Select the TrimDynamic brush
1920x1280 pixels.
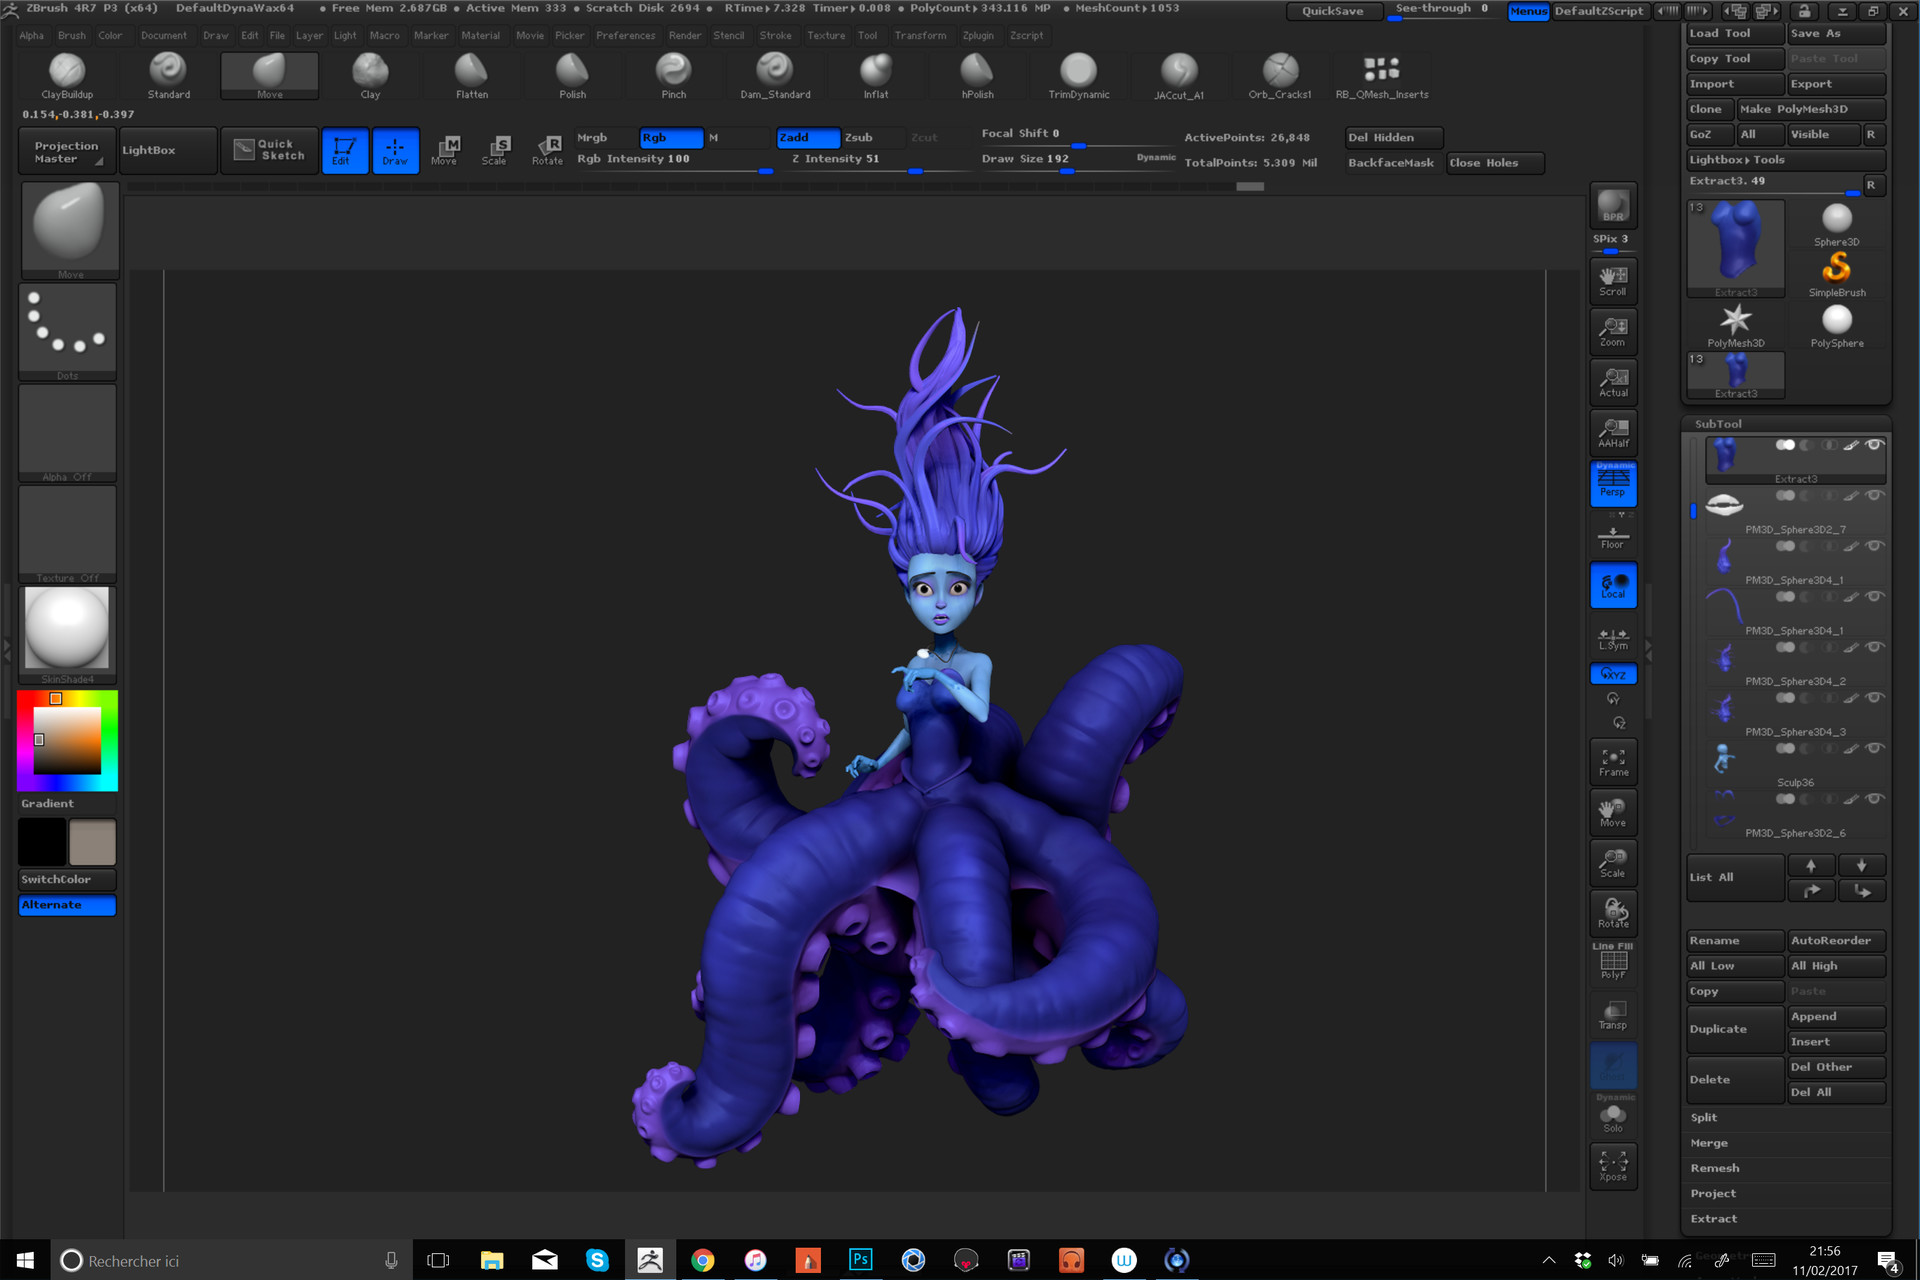(x=1078, y=75)
